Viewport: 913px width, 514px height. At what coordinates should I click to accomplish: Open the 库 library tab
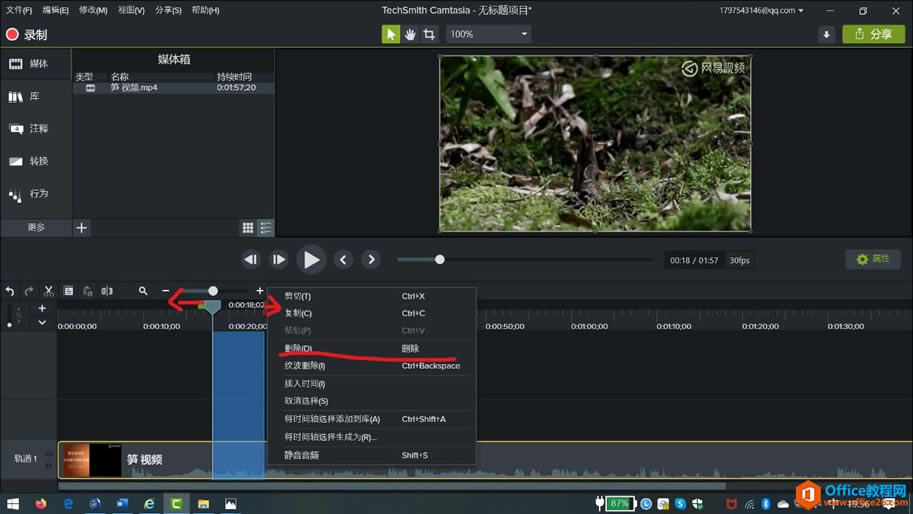click(36, 96)
